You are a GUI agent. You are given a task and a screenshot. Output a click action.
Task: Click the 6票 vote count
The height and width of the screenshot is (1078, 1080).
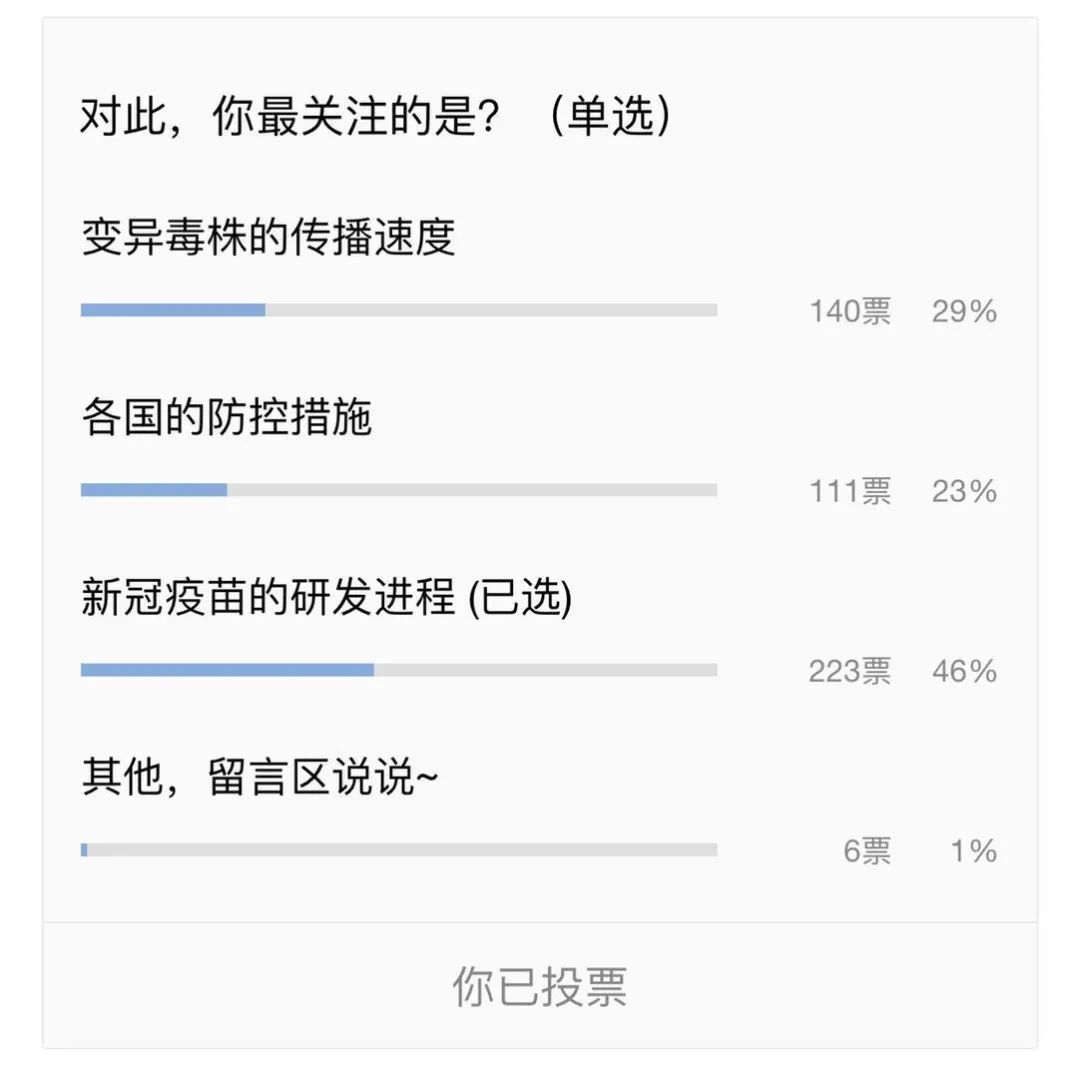[x=866, y=851]
